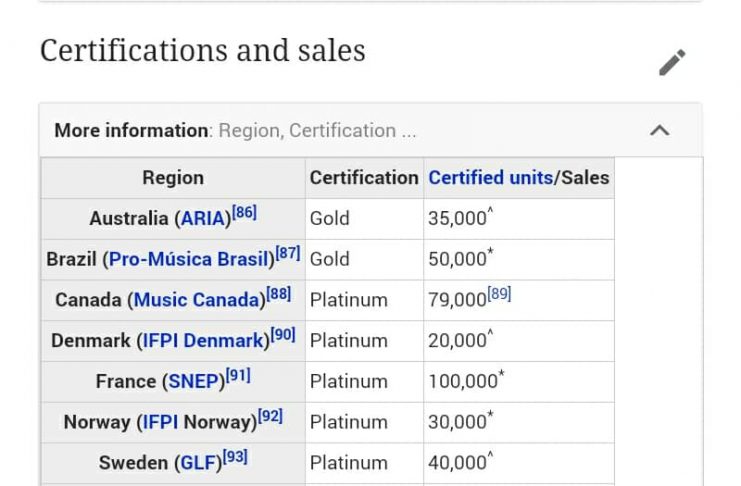Image resolution: width=741 pixels, height=486 pixels.
Task: Go to citation 93 for Sweden
Action: [x=235, y=457]
